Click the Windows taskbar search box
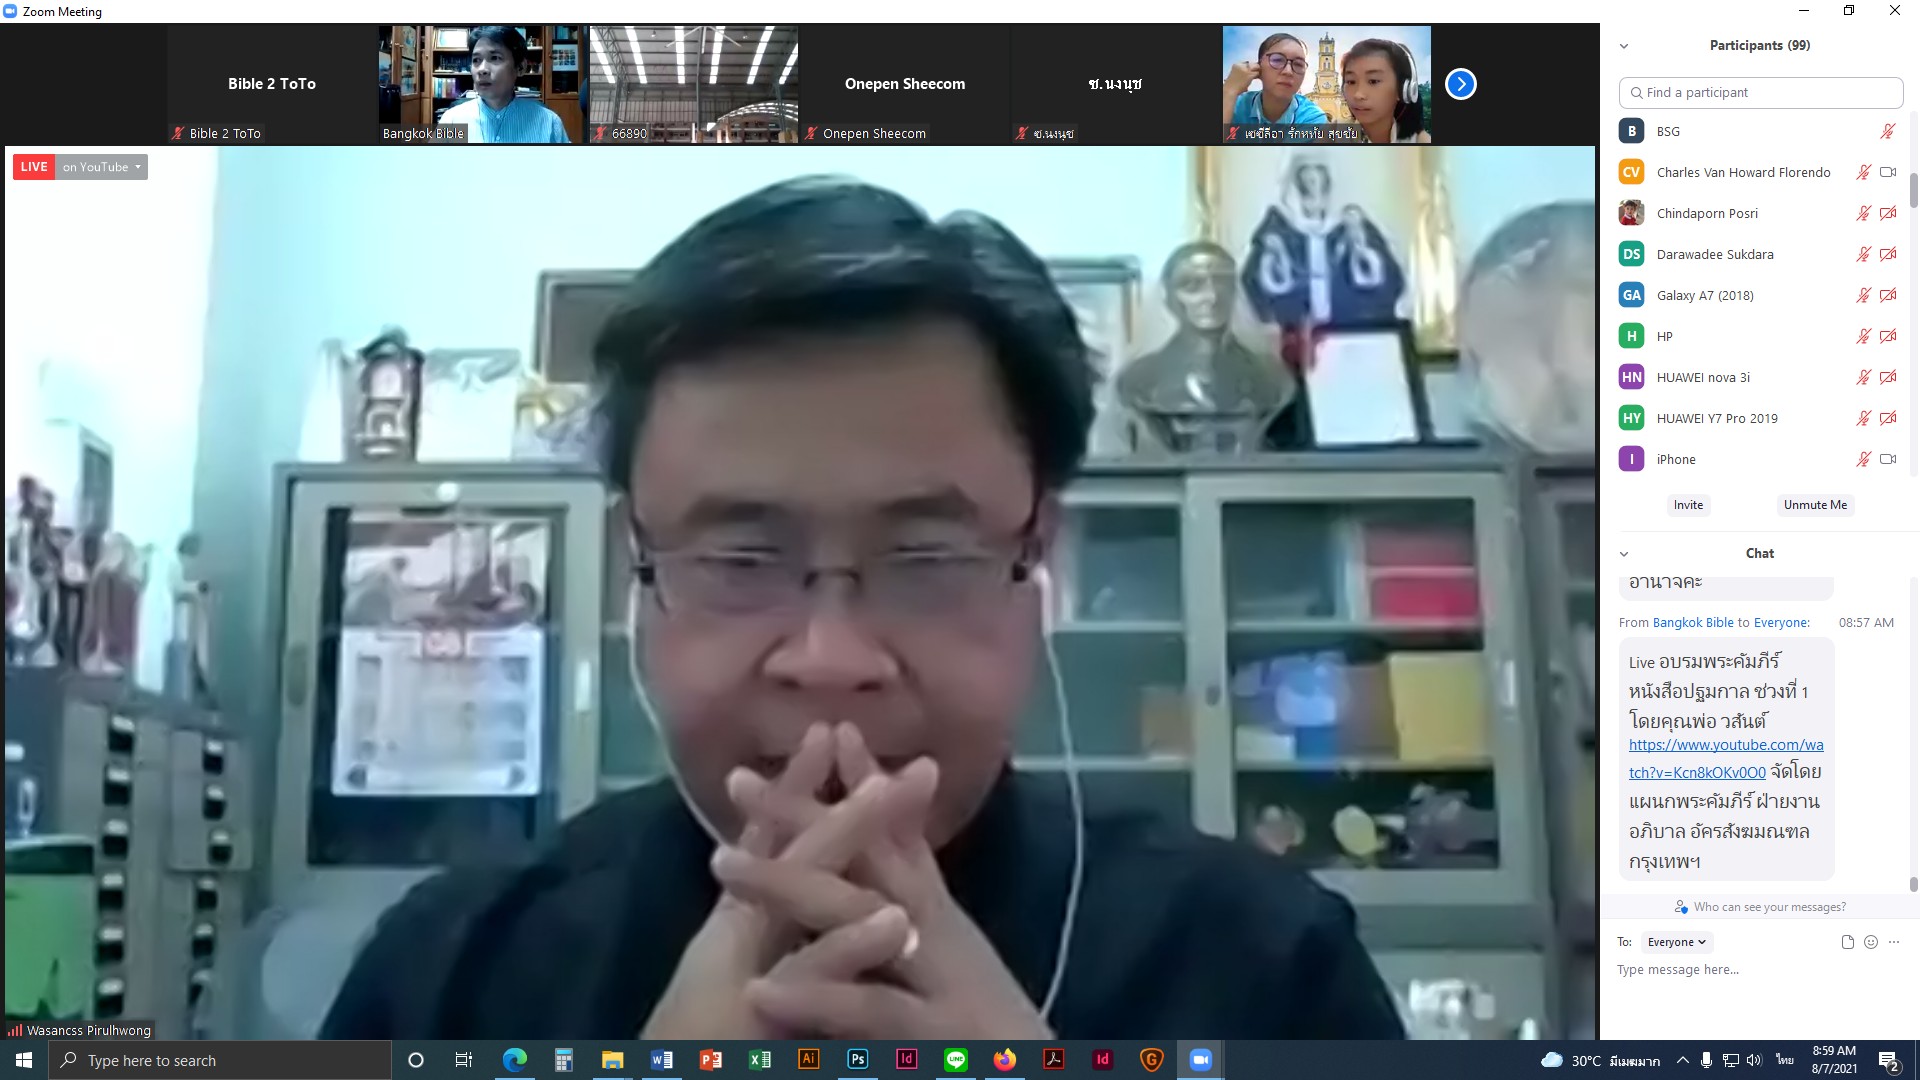Screen dimensions: 1920x1080 220,1060
